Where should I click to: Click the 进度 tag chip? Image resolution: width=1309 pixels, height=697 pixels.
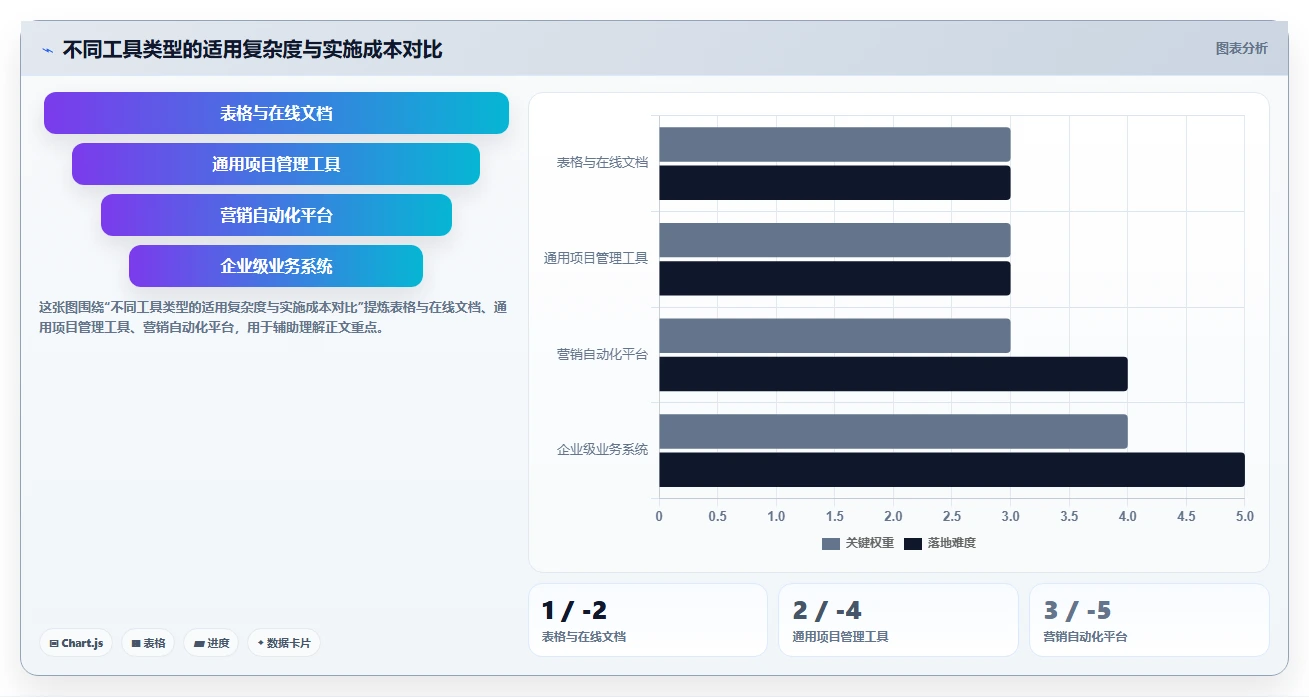[211, 643]
